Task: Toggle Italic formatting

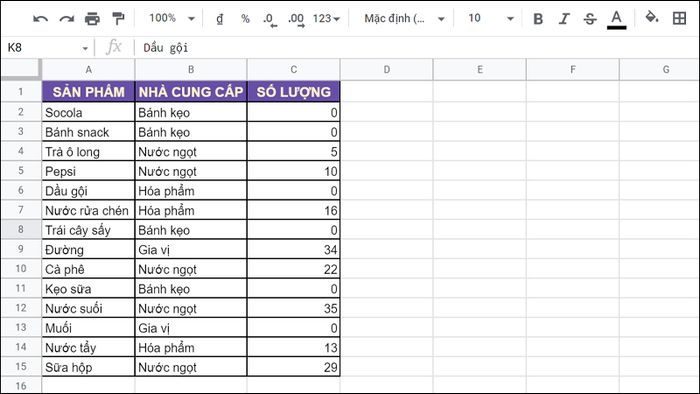Action: [564, 19]
